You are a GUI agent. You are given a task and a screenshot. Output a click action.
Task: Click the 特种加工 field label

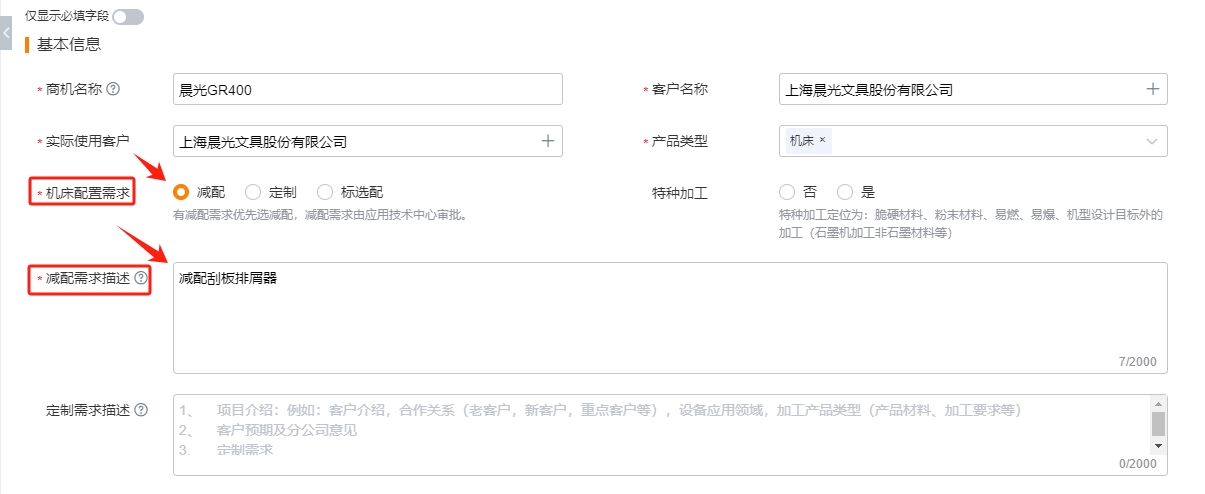680,193
